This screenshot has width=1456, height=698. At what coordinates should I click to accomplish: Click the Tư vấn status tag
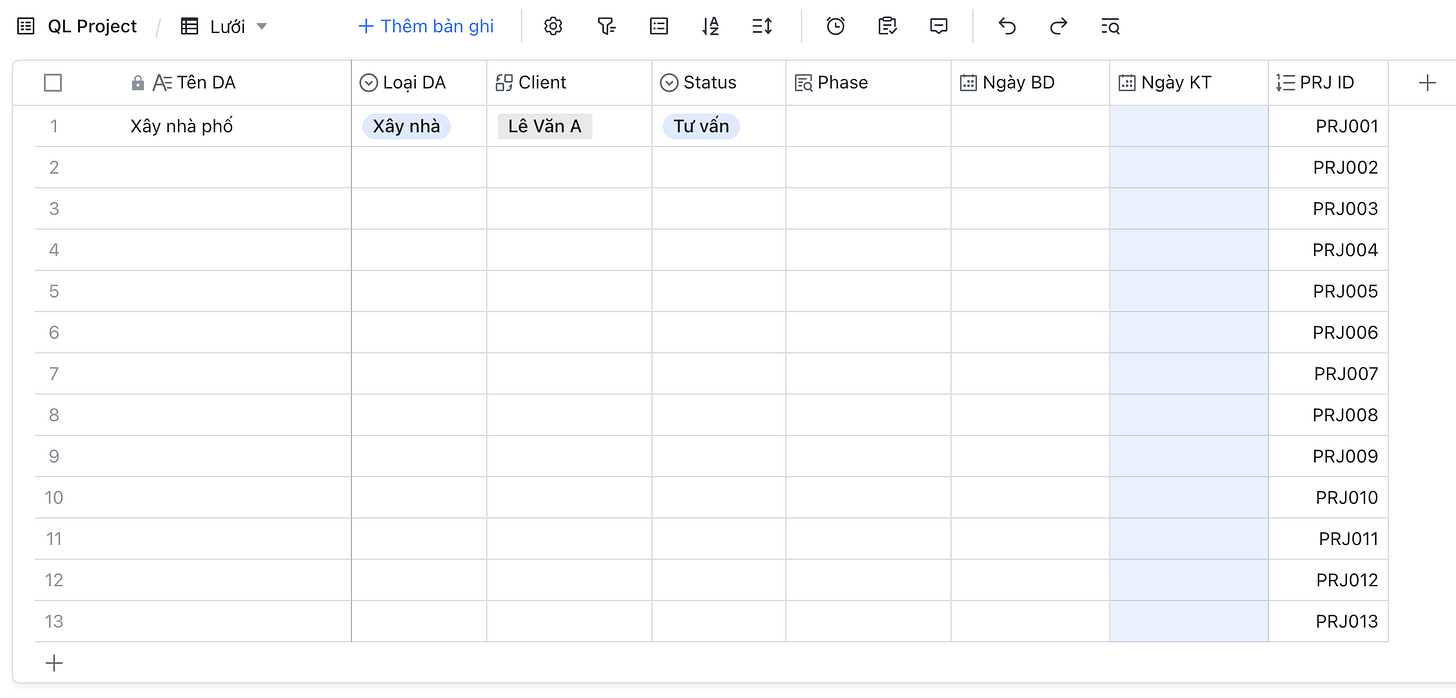(701, 126)
